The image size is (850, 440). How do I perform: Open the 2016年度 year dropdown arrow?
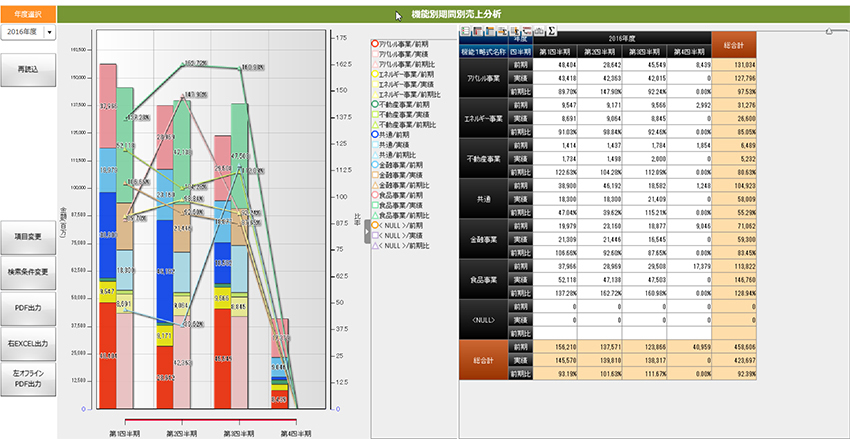50,32
